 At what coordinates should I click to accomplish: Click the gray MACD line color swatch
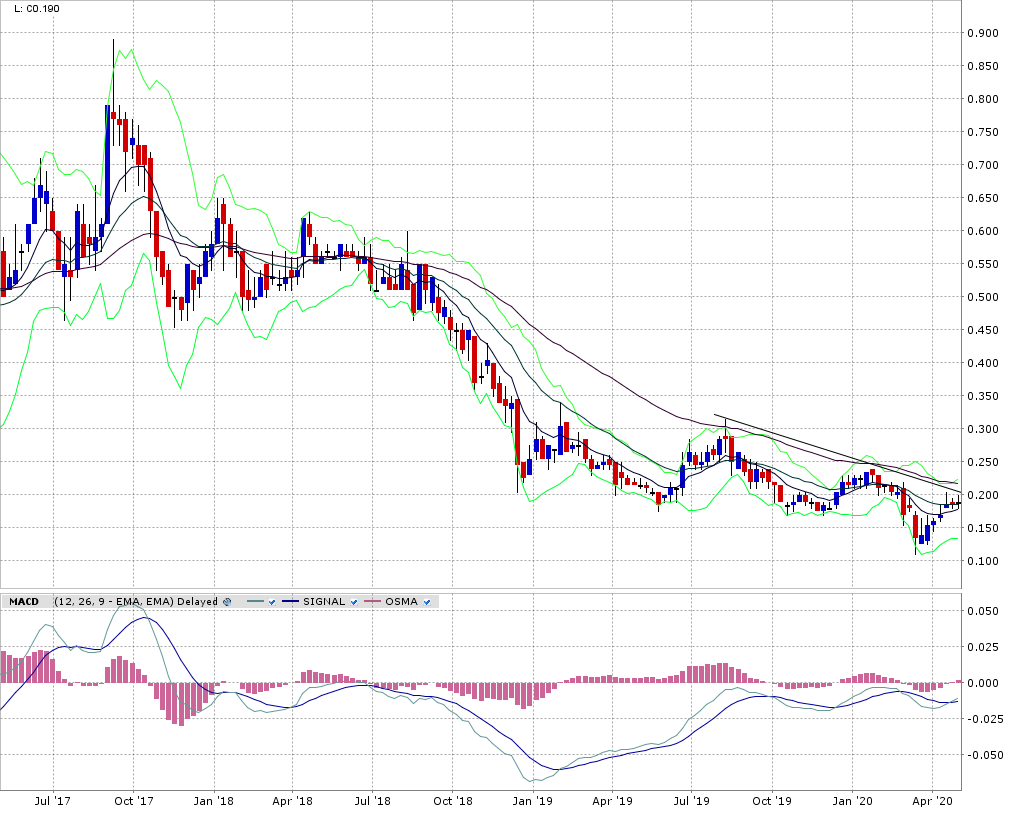(x=255, y=601)
